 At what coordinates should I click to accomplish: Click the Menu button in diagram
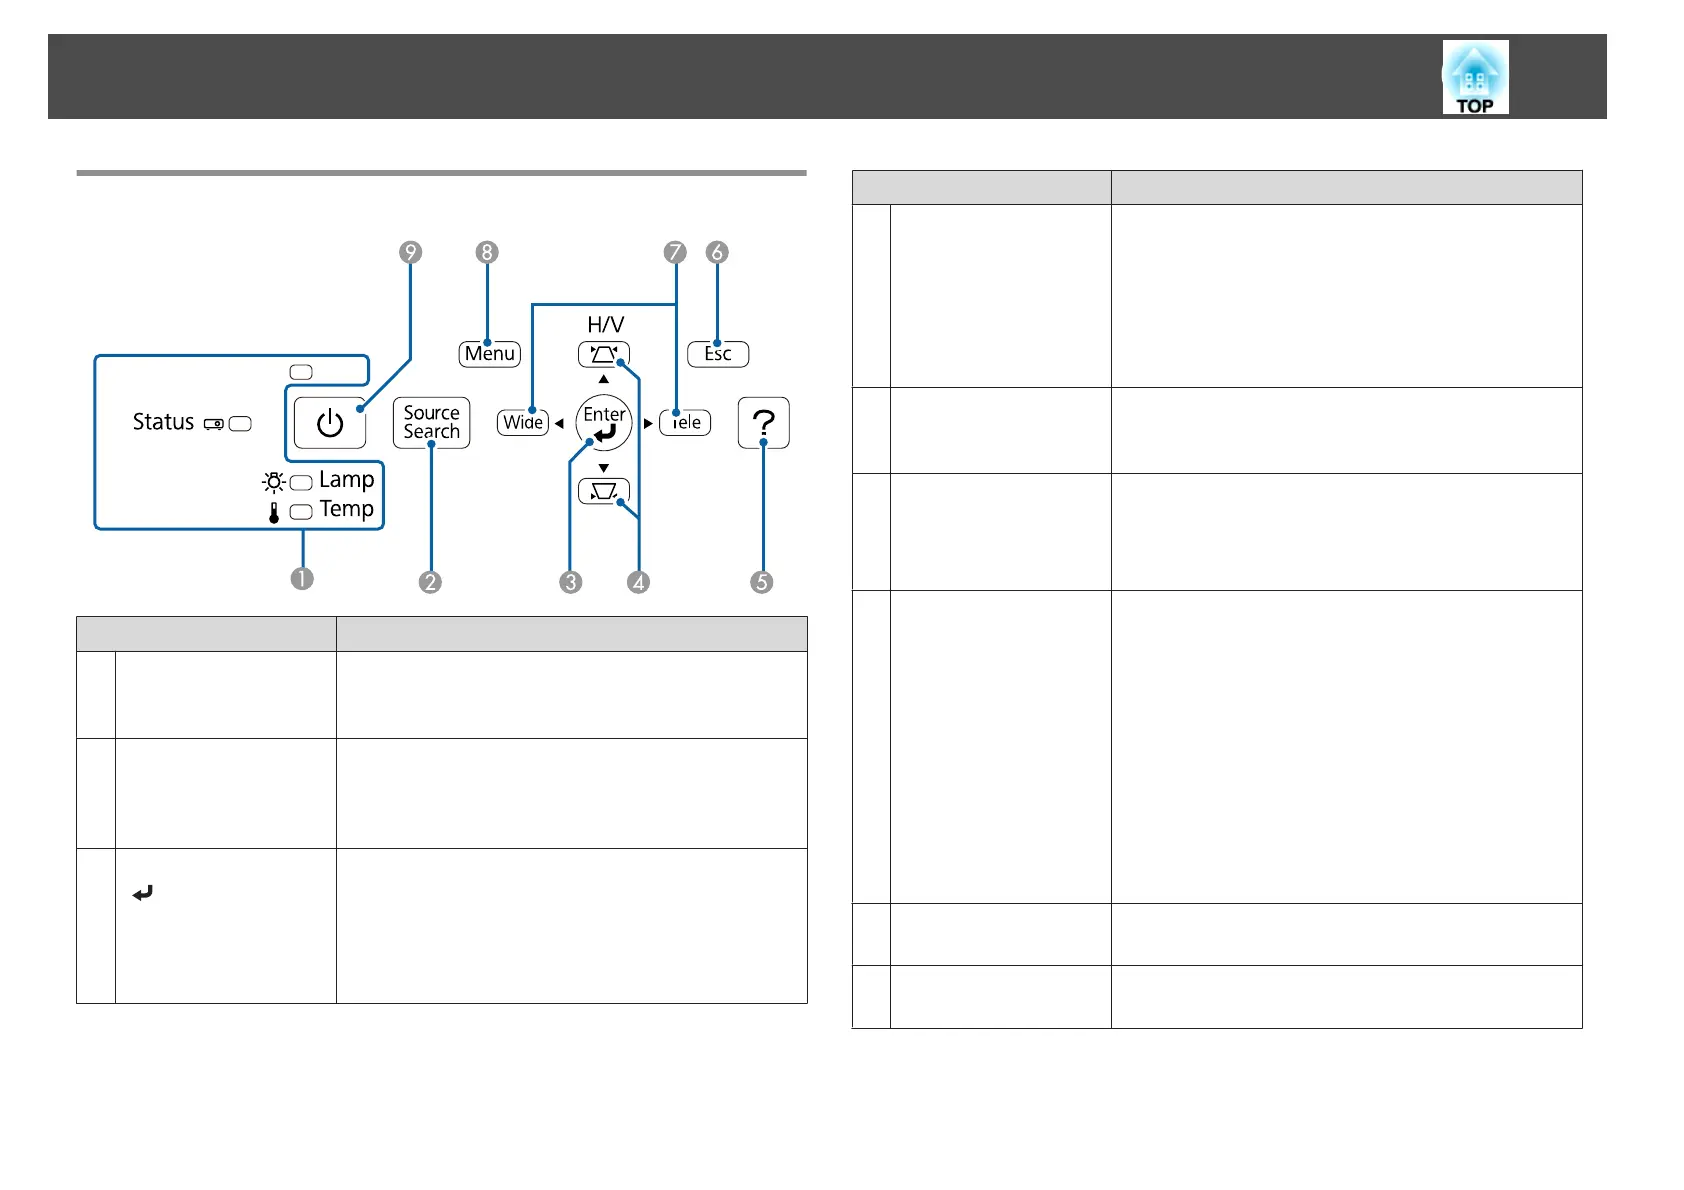[490, 354]
